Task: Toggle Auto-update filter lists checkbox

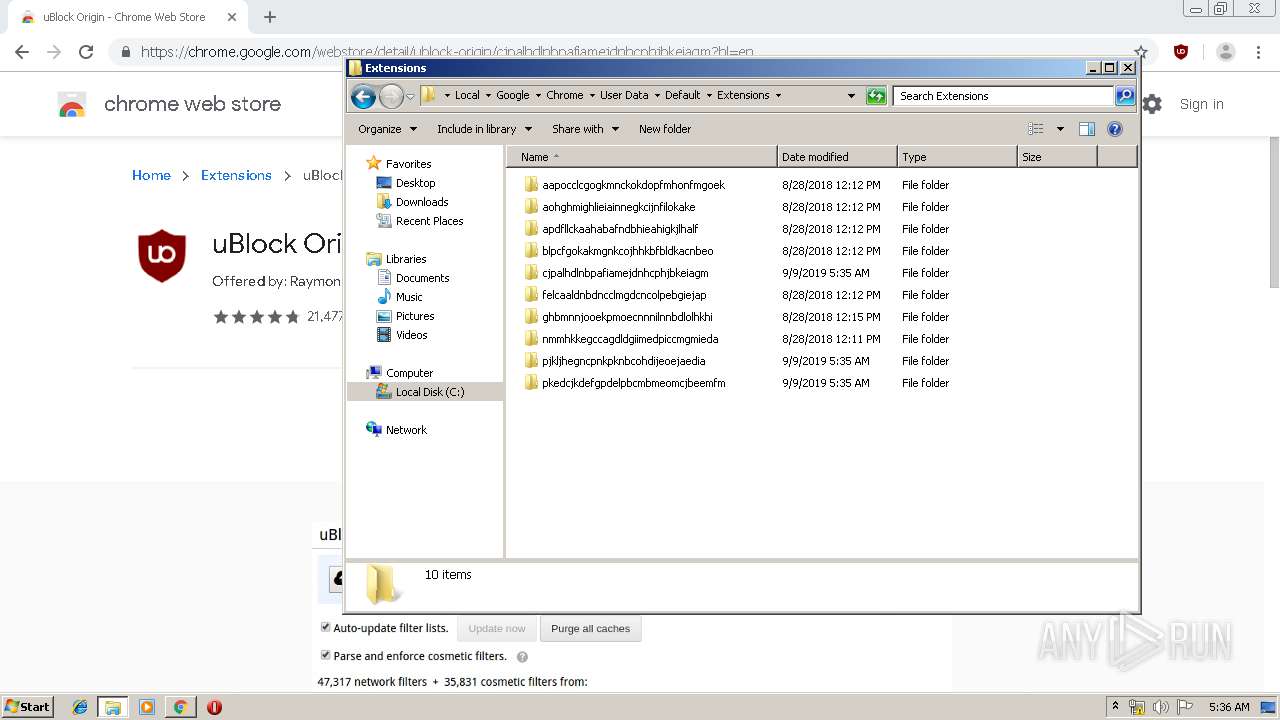Action: click(325, 627)
